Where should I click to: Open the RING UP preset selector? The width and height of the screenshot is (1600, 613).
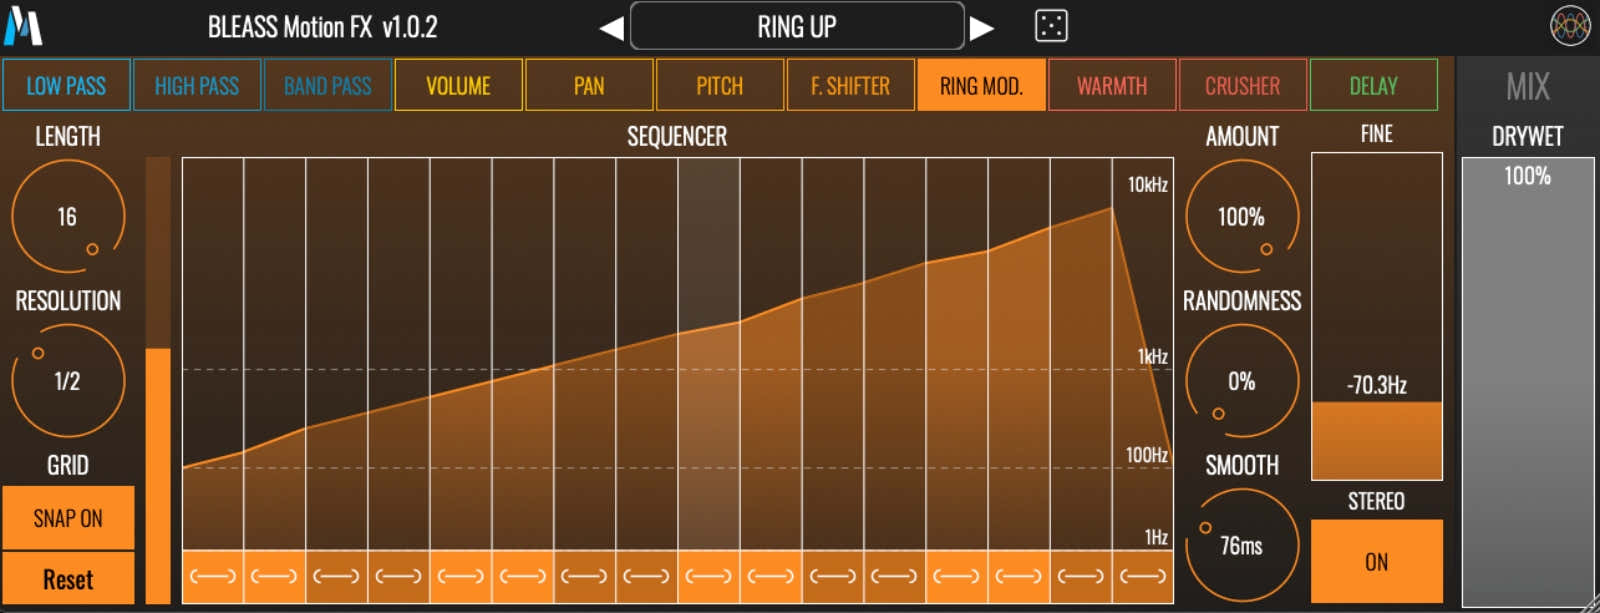pos(797,26)
